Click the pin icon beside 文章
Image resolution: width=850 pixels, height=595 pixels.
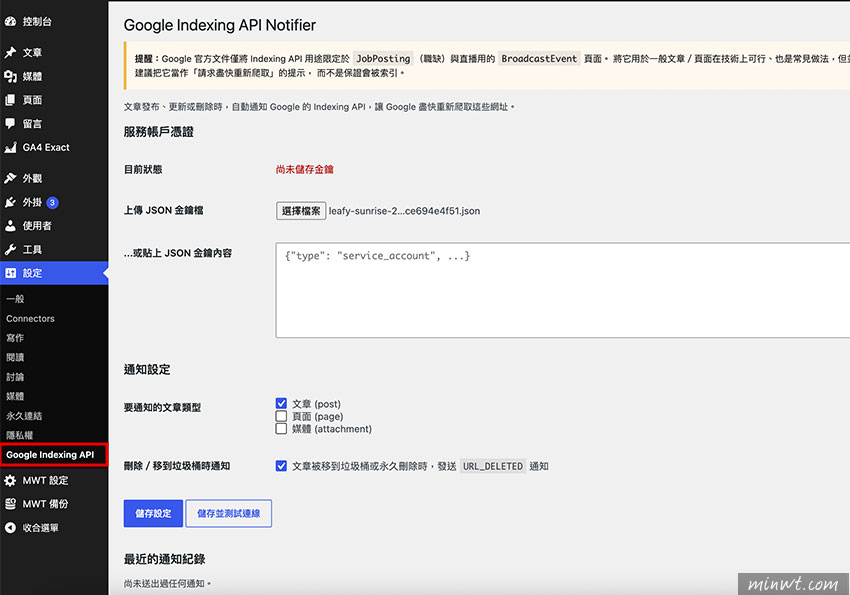click(x=10, y=53)
